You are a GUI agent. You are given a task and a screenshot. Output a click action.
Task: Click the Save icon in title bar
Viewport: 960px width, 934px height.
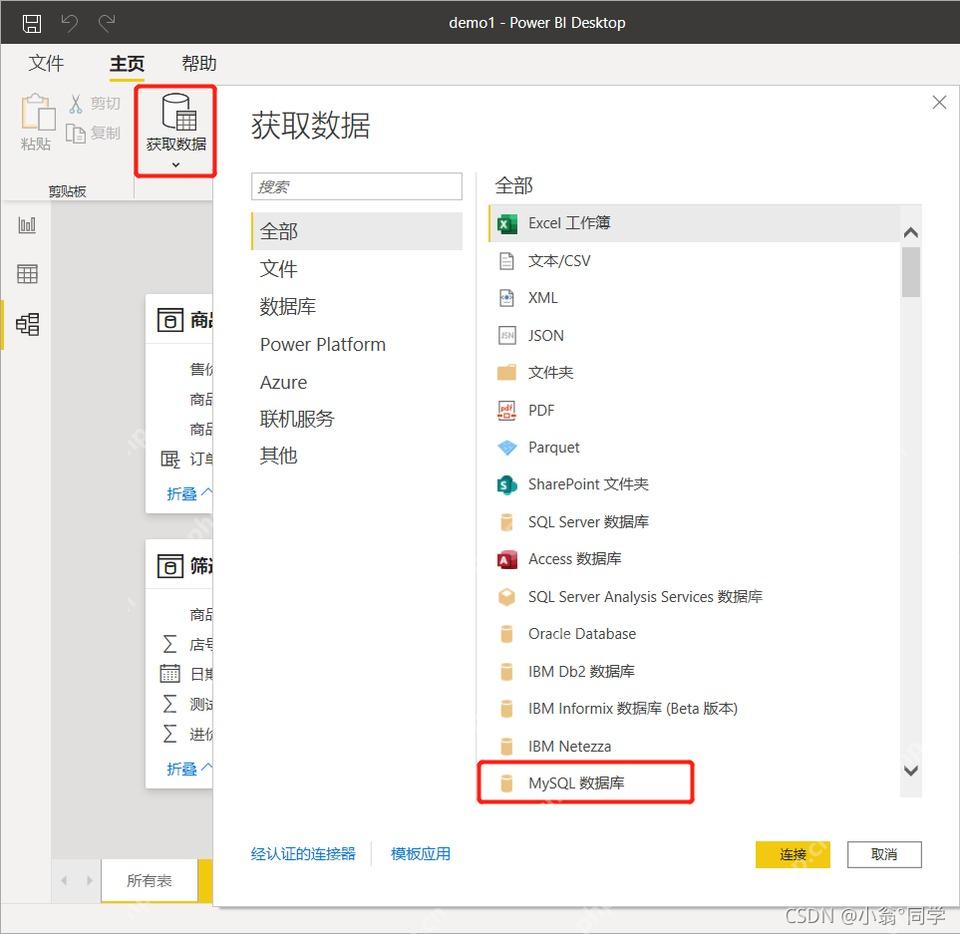pyautogui.click(x=32, y=23)
